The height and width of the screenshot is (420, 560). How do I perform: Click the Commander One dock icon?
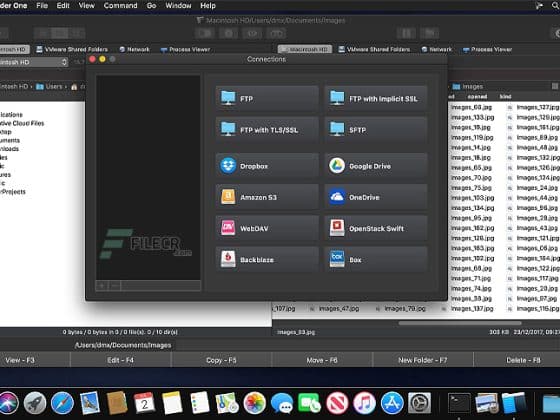pos(514,403)
